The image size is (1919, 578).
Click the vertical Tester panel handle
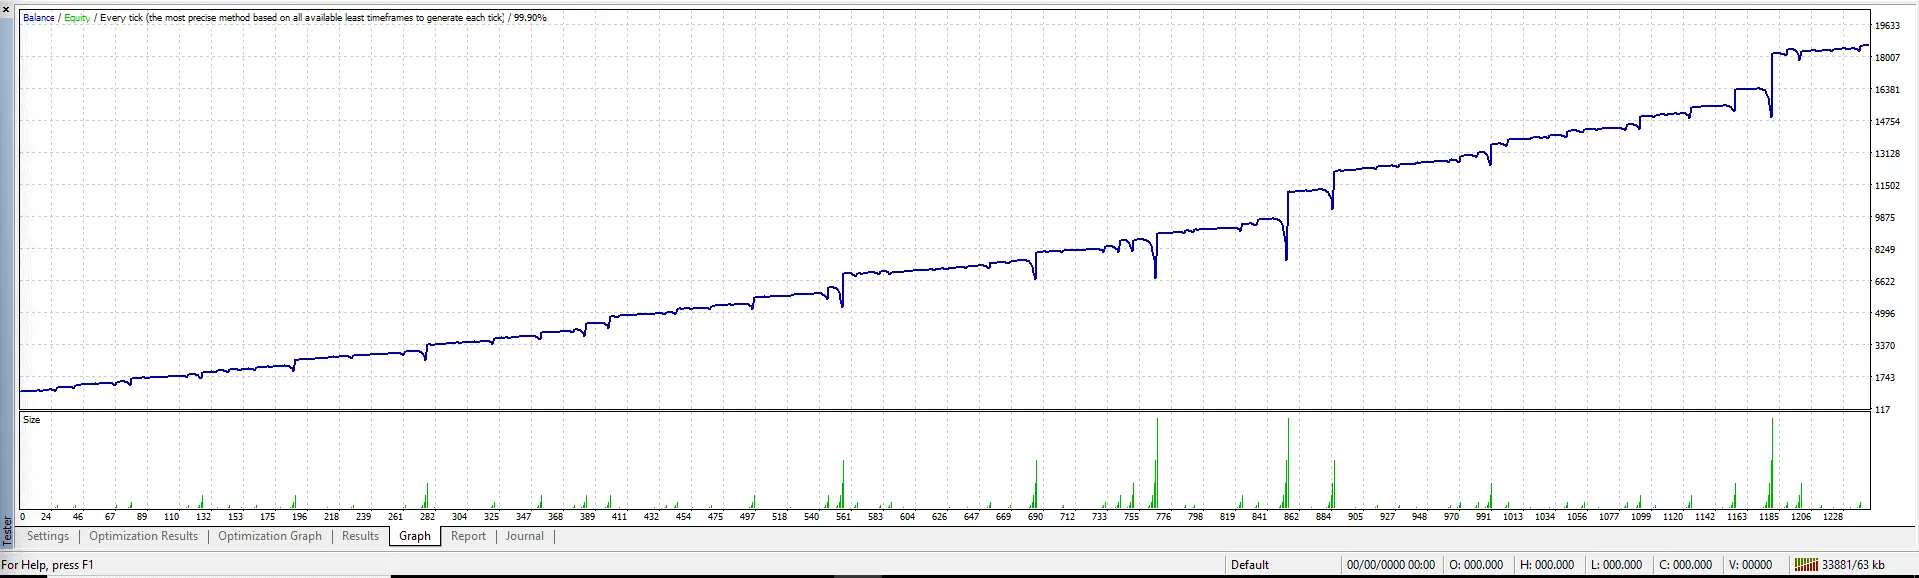tap(8, 530)
